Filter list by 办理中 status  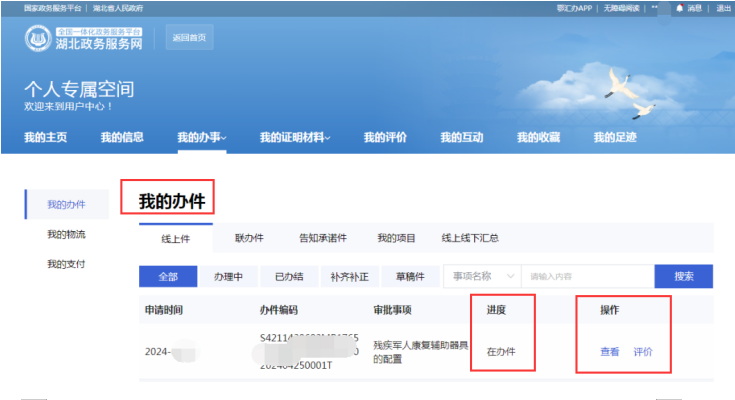pyautogui.click(x=228, y=276)
